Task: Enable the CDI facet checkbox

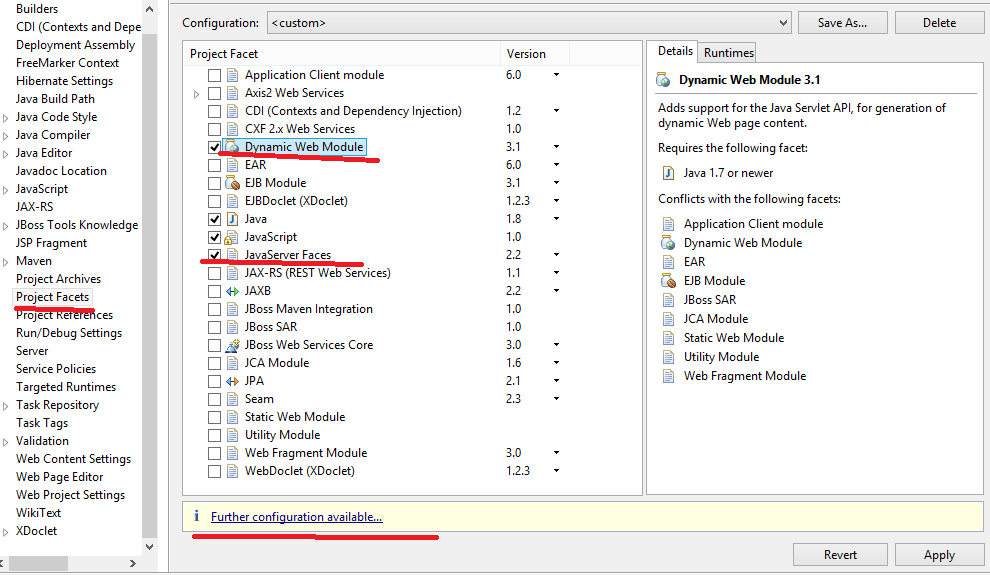Action: click(x=215, y=111)
